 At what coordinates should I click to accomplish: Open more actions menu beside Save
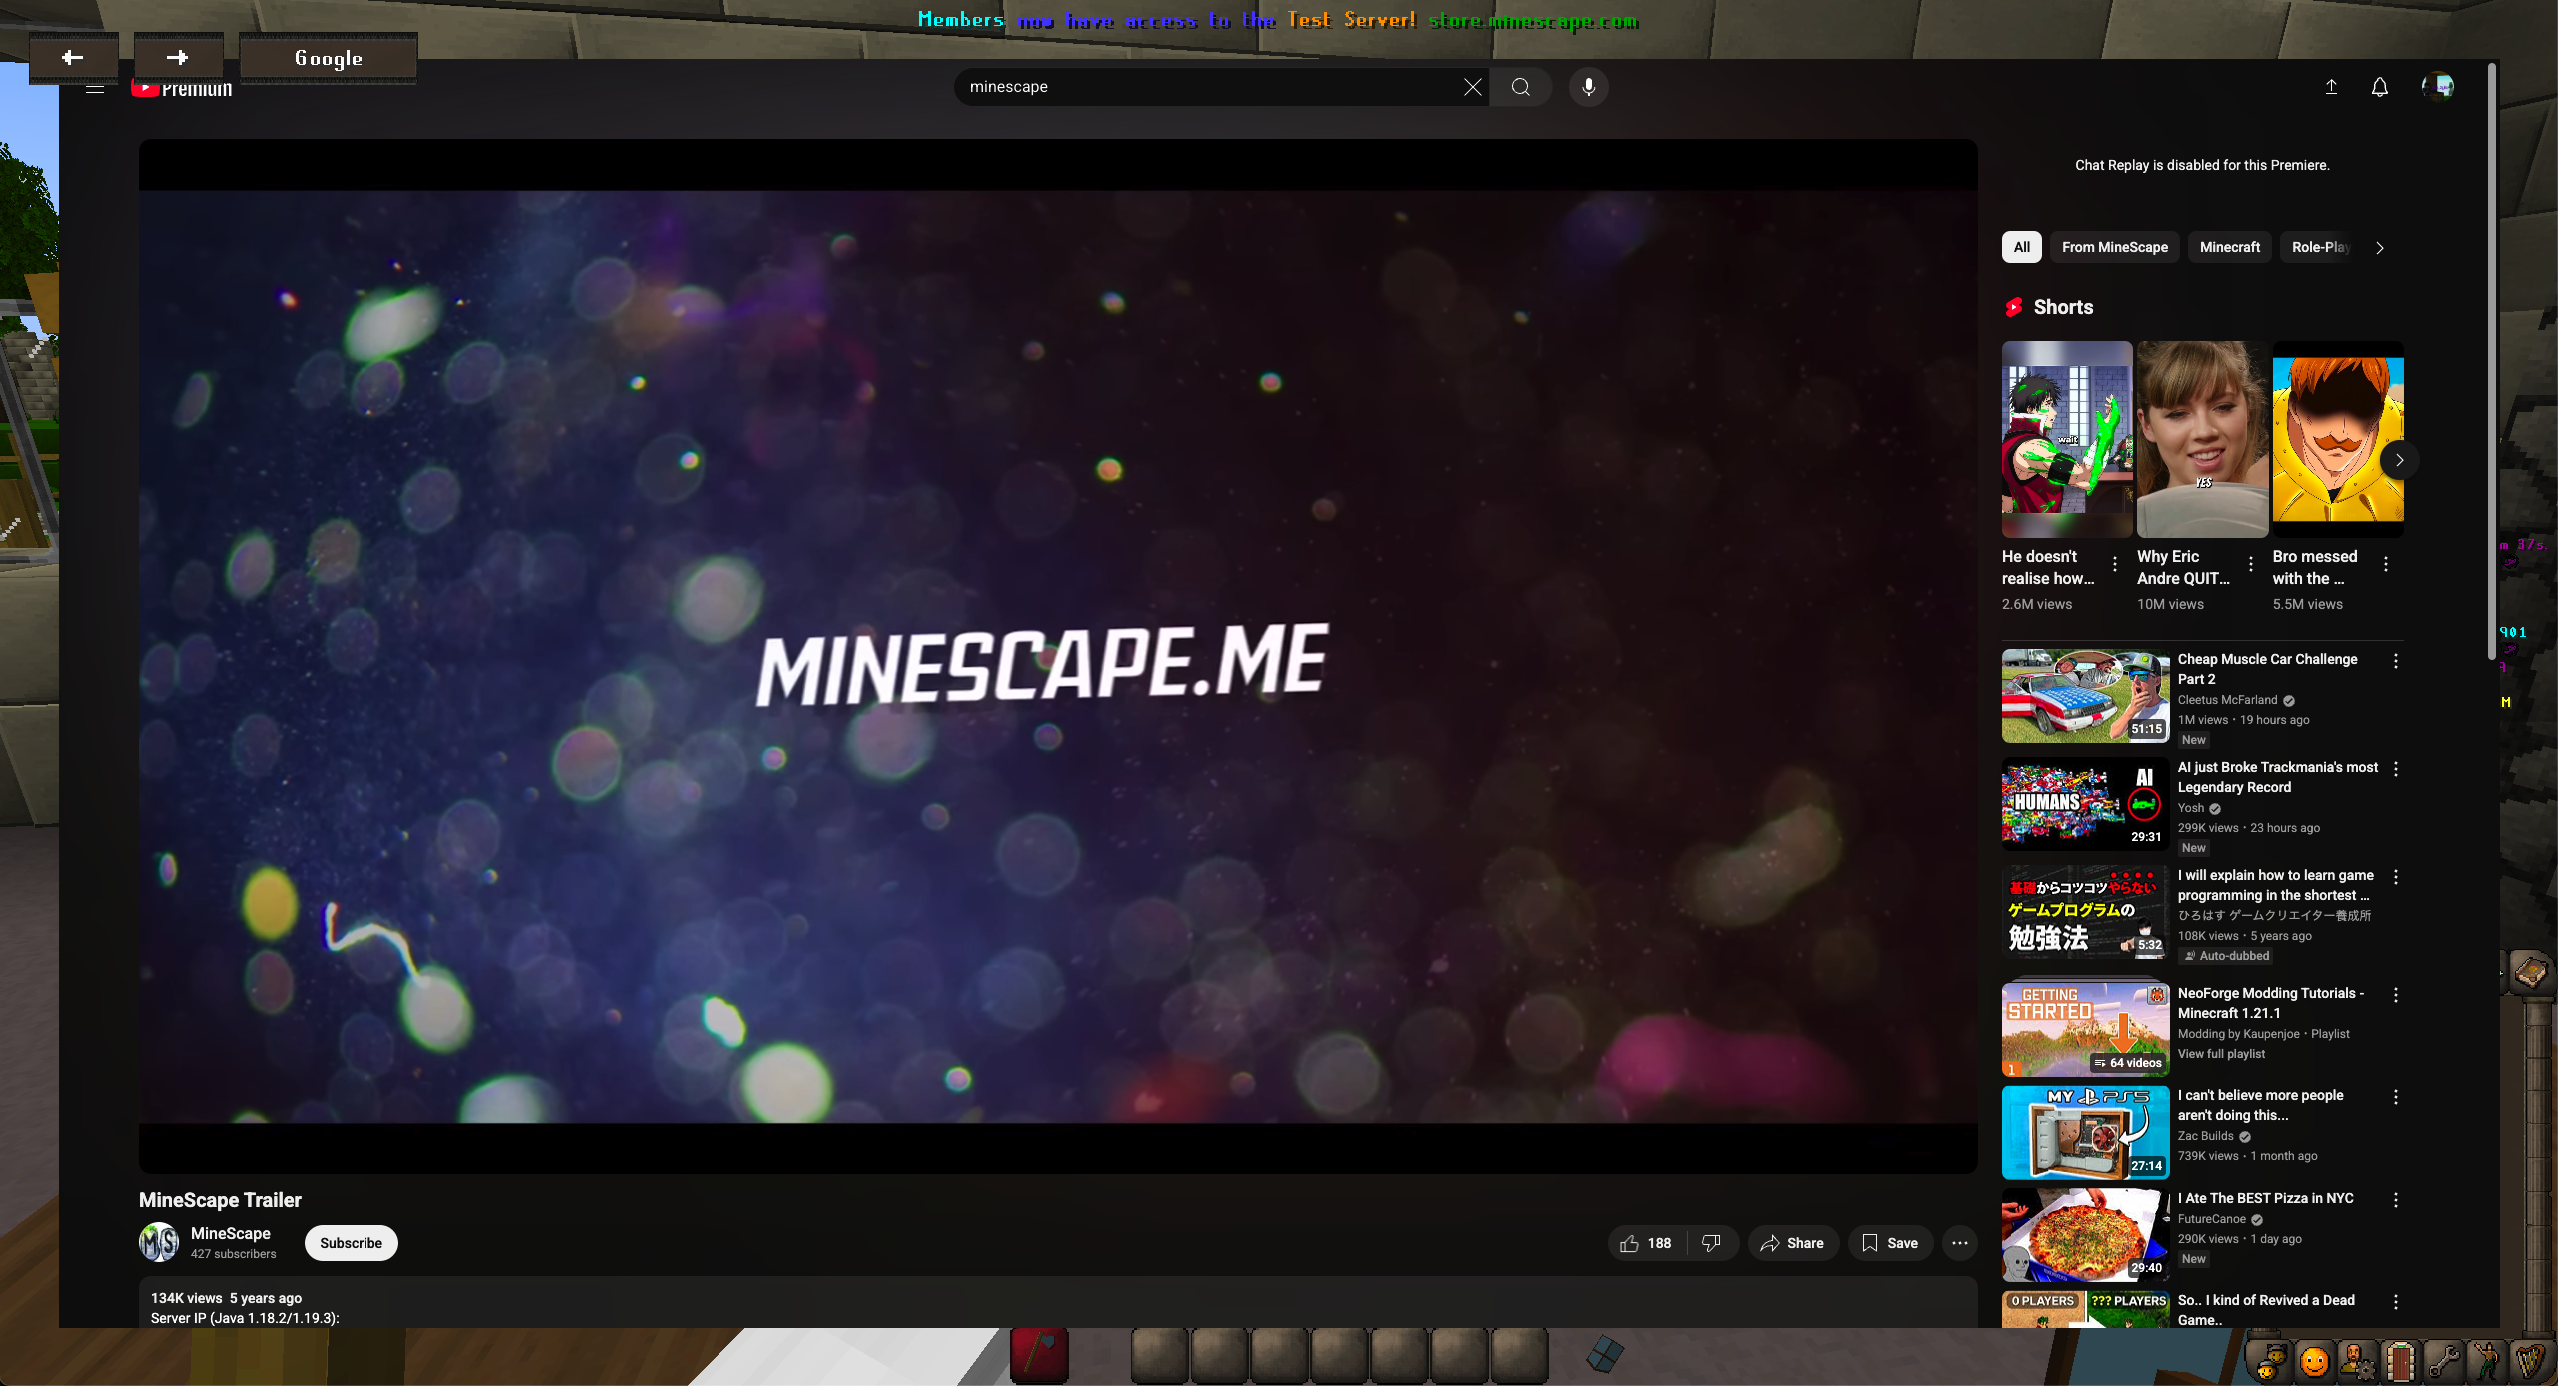[1959, 1243]
